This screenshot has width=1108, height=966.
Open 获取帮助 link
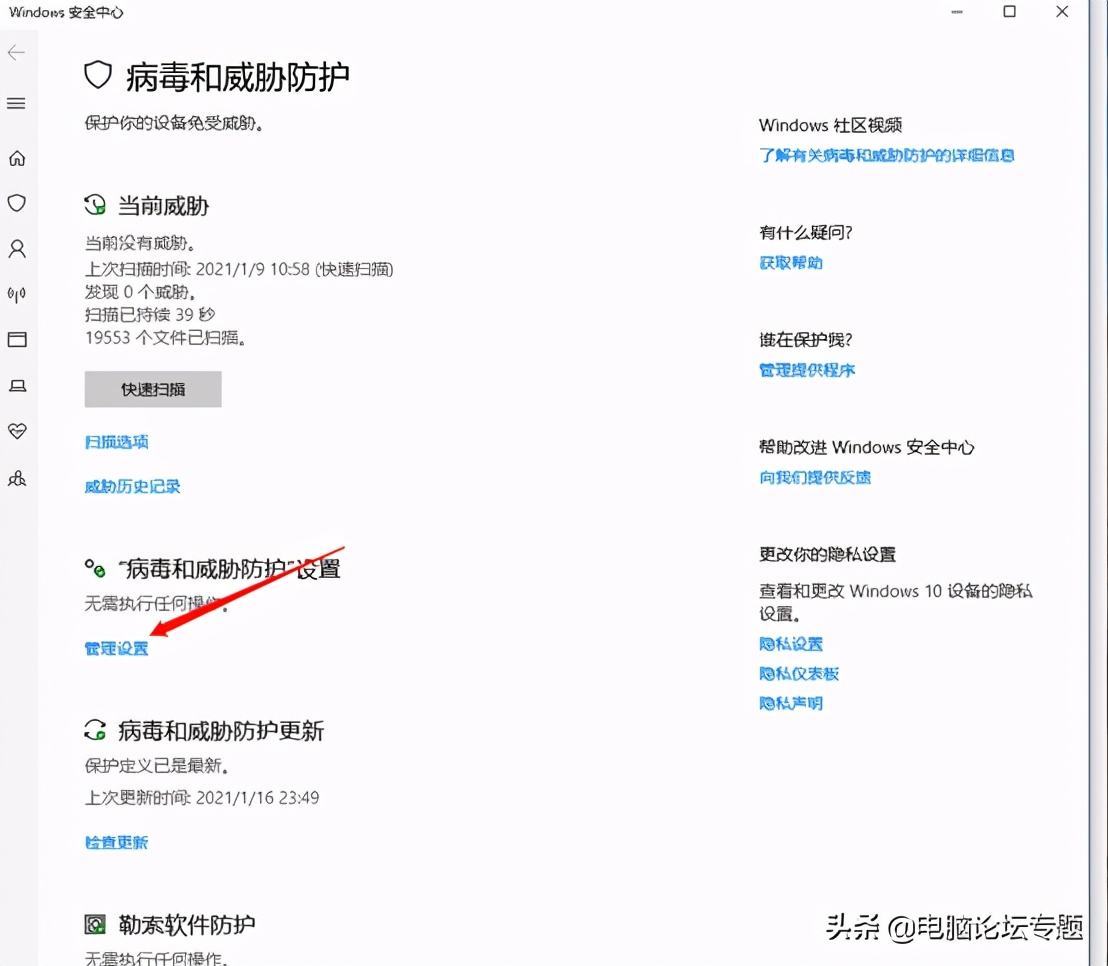pyautogui.click(x=790, y=262)
